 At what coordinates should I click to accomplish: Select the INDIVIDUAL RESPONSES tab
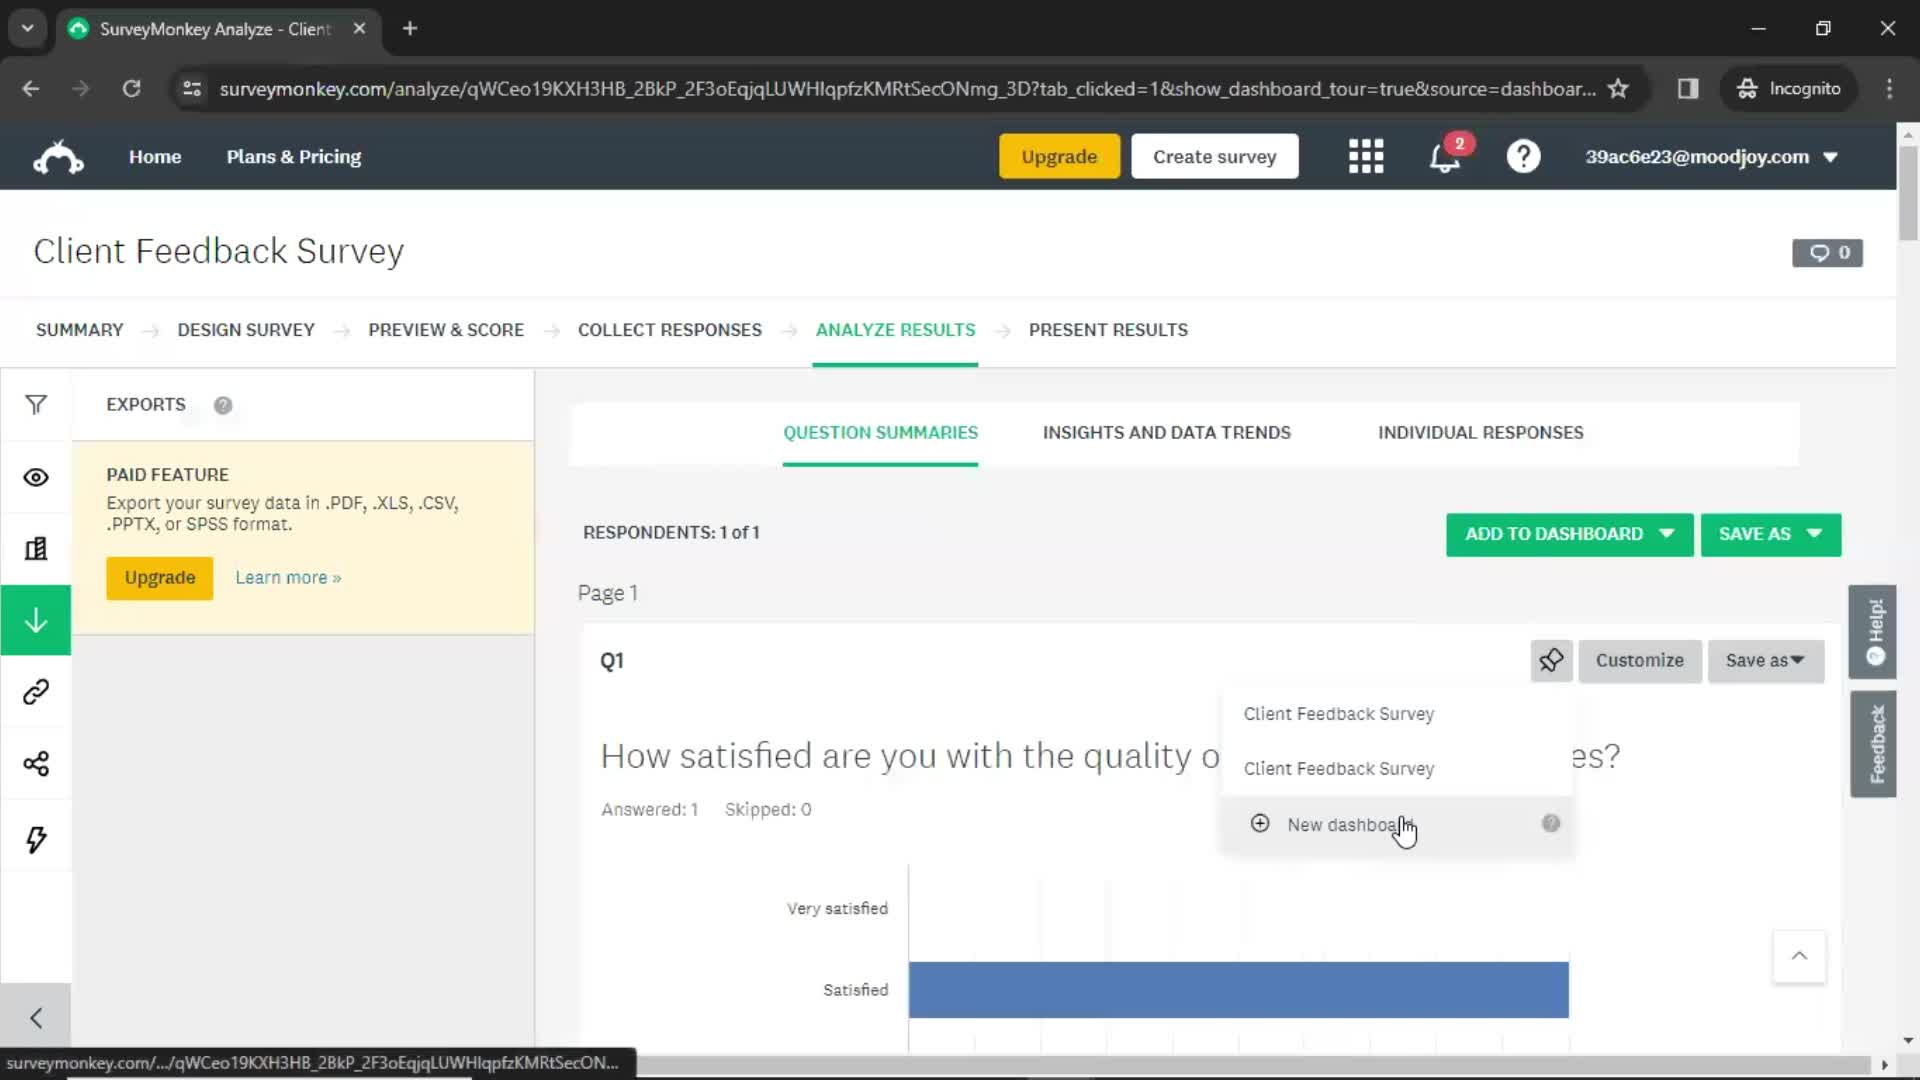point(1480,433)
